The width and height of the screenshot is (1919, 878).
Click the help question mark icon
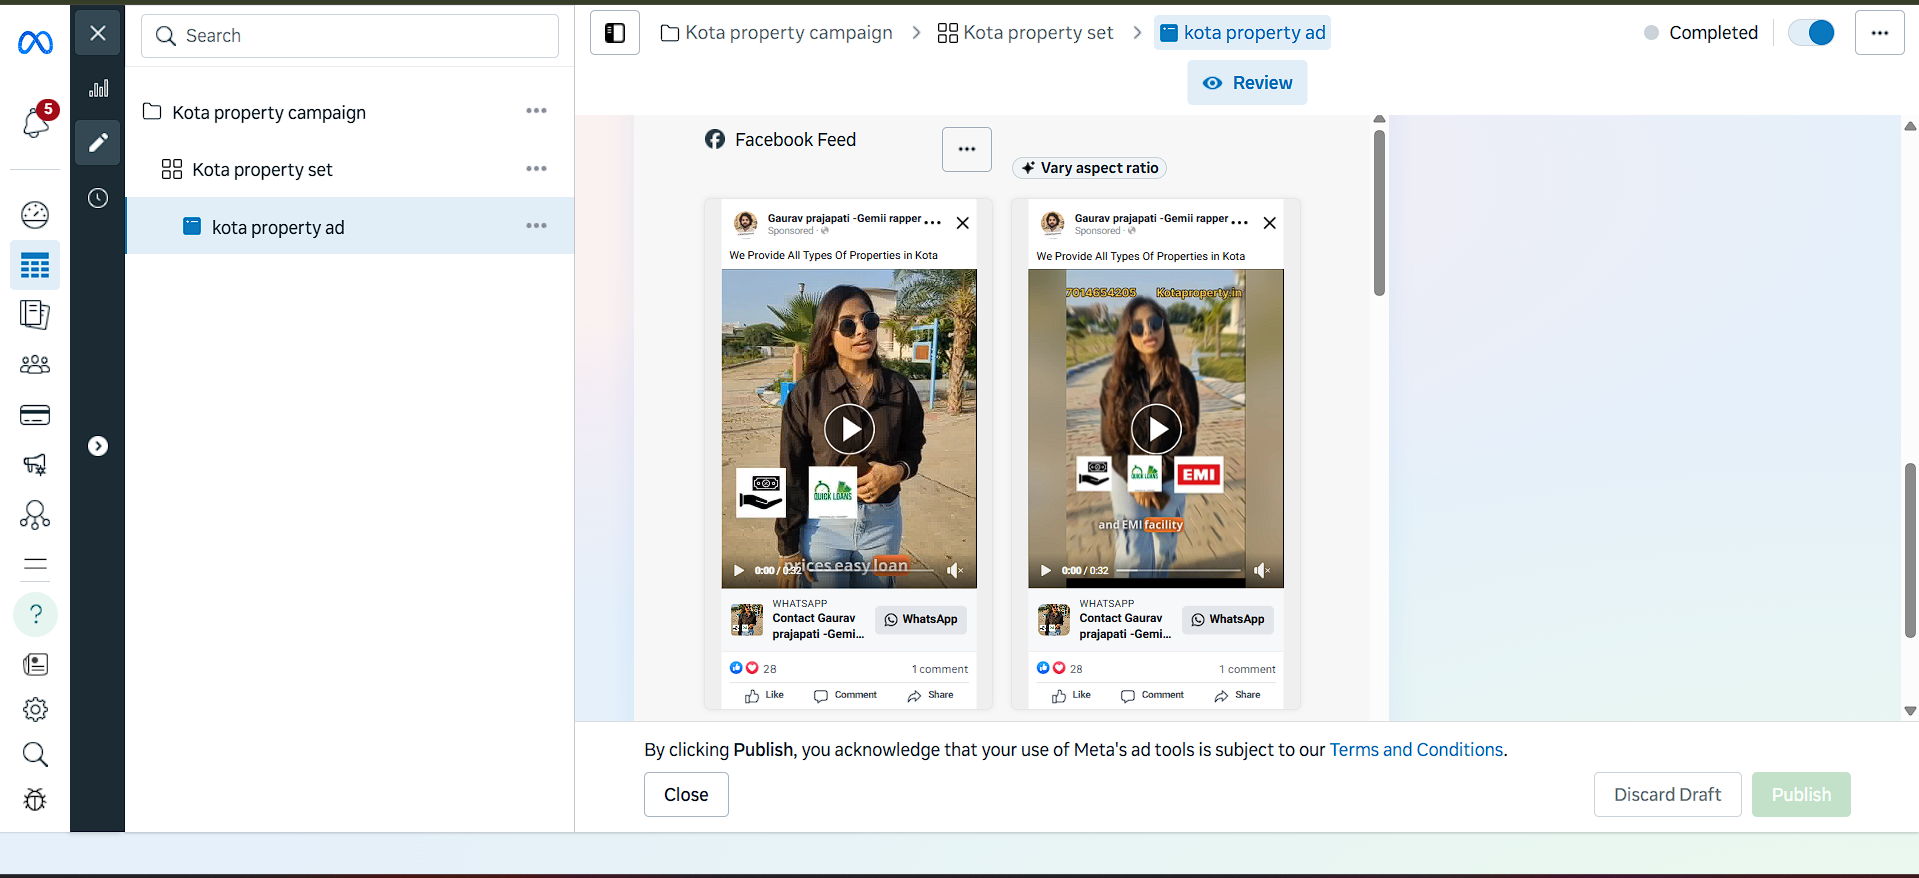tap(35, 614)
